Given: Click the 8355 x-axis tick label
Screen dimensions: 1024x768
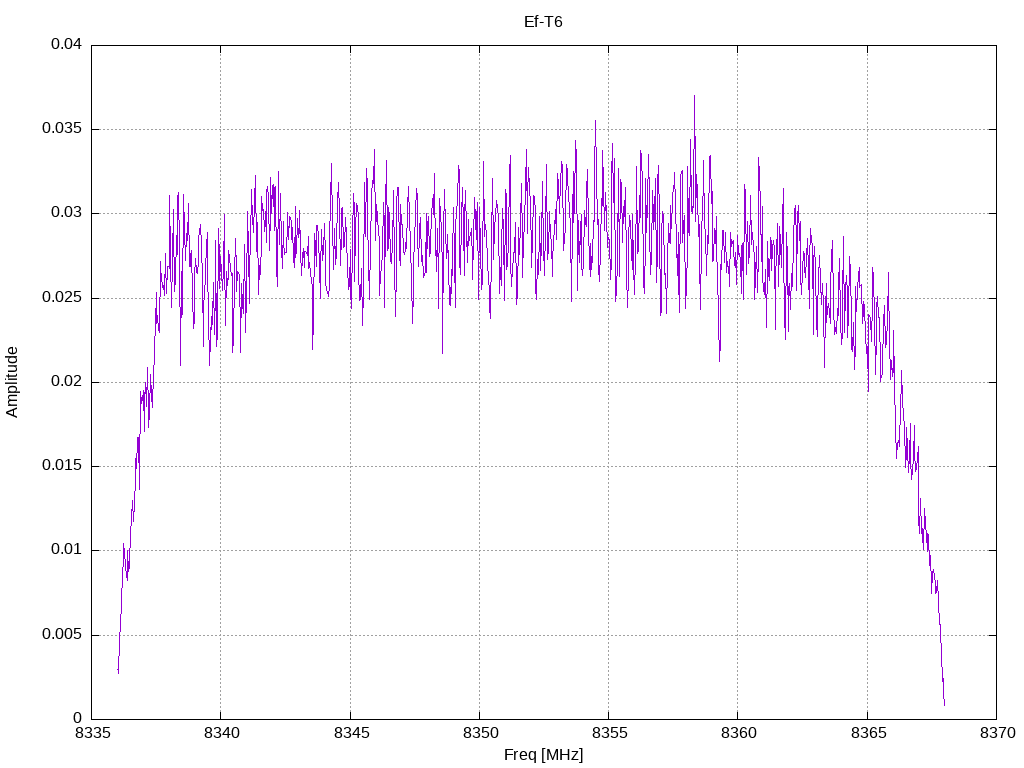Looking at the screenshot, I should [x=609, y=733].
